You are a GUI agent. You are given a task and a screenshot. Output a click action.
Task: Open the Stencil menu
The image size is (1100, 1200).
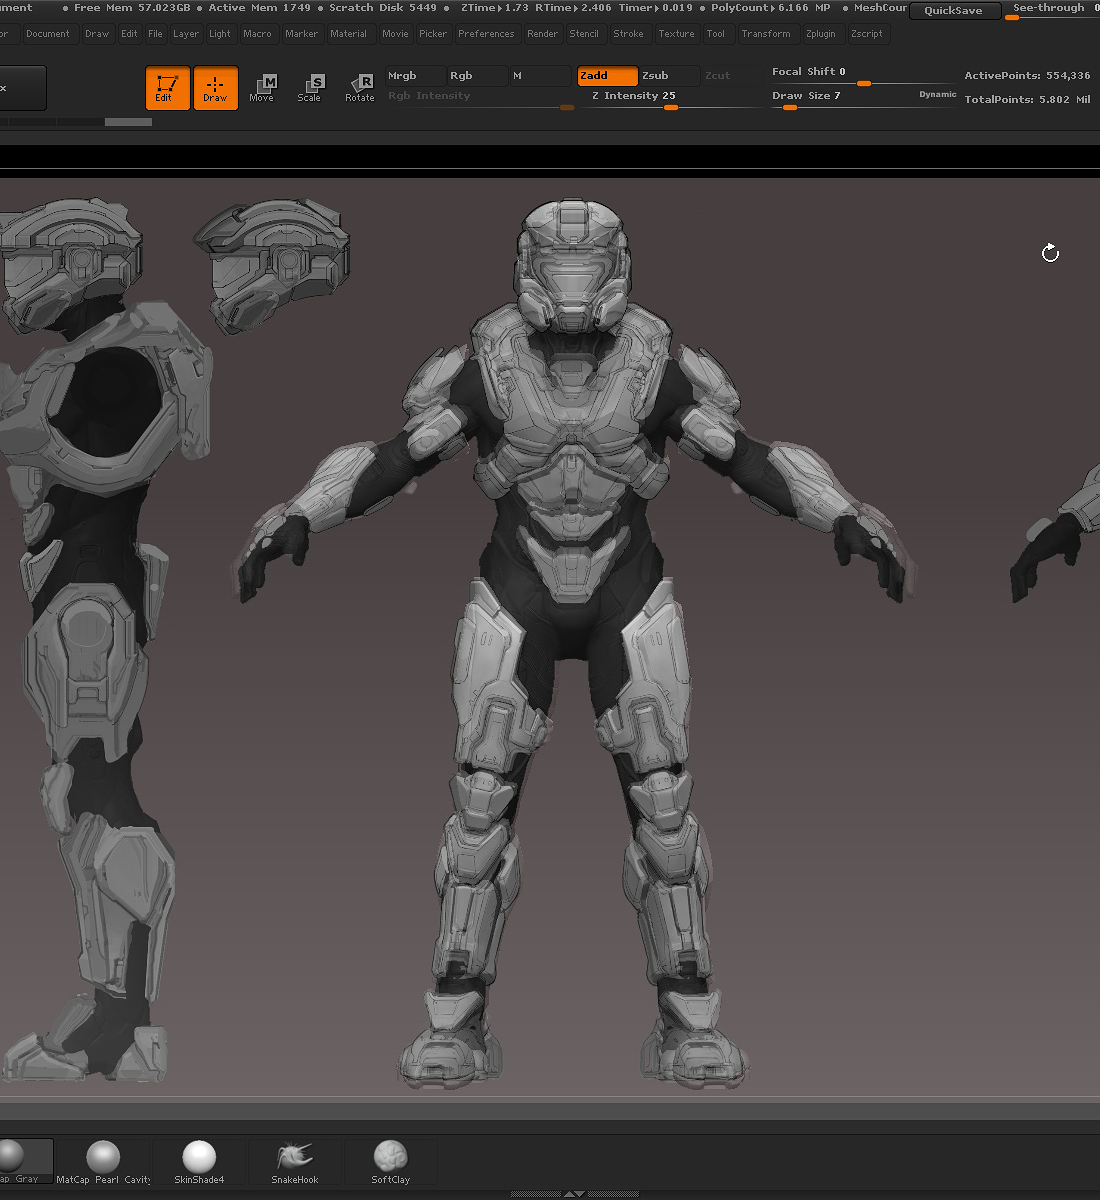click(x=584, y=34)
